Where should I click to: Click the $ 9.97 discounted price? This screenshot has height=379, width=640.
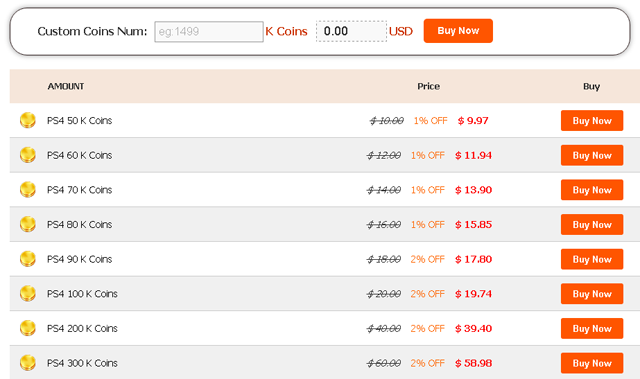(x=473, y=121)
